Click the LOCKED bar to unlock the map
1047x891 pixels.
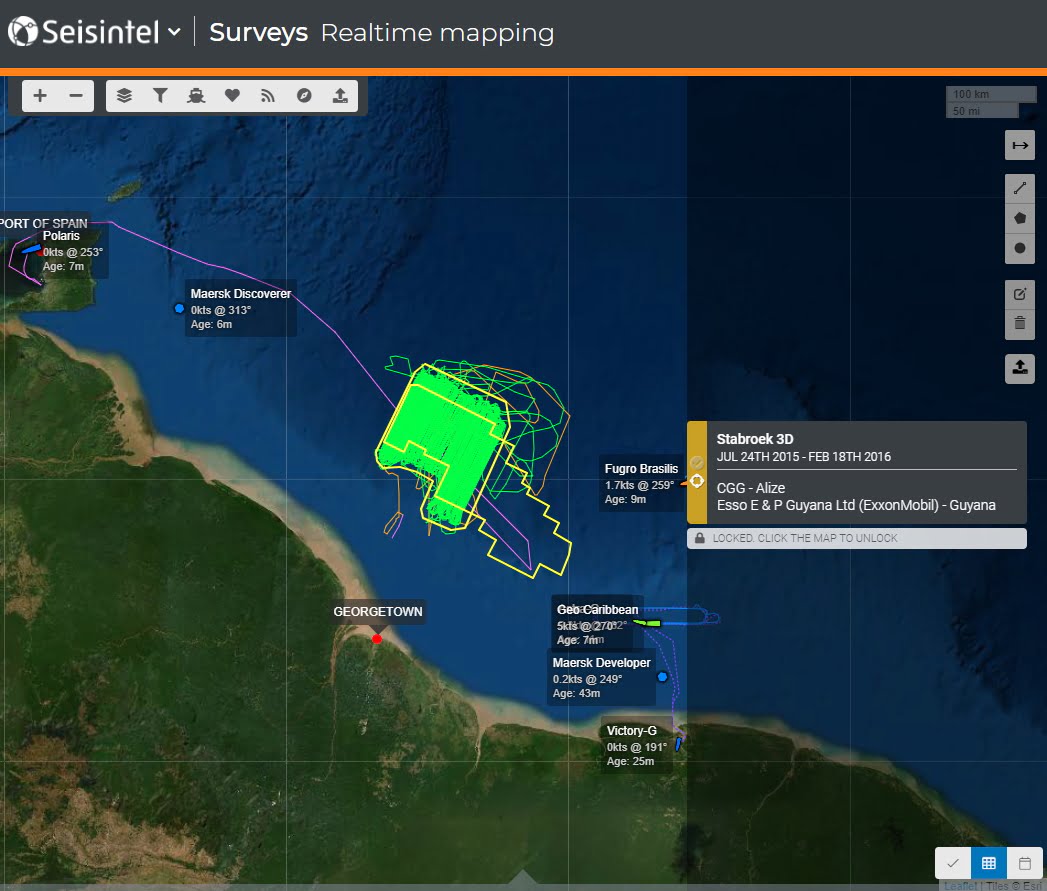pos(857,538)
